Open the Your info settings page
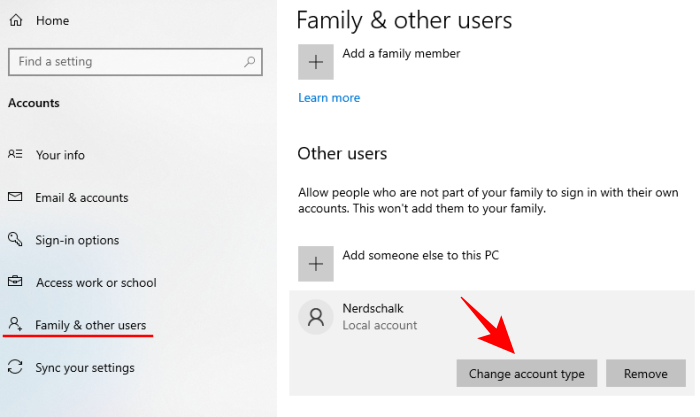Screen dimensions: 700x417 (60, 155)
